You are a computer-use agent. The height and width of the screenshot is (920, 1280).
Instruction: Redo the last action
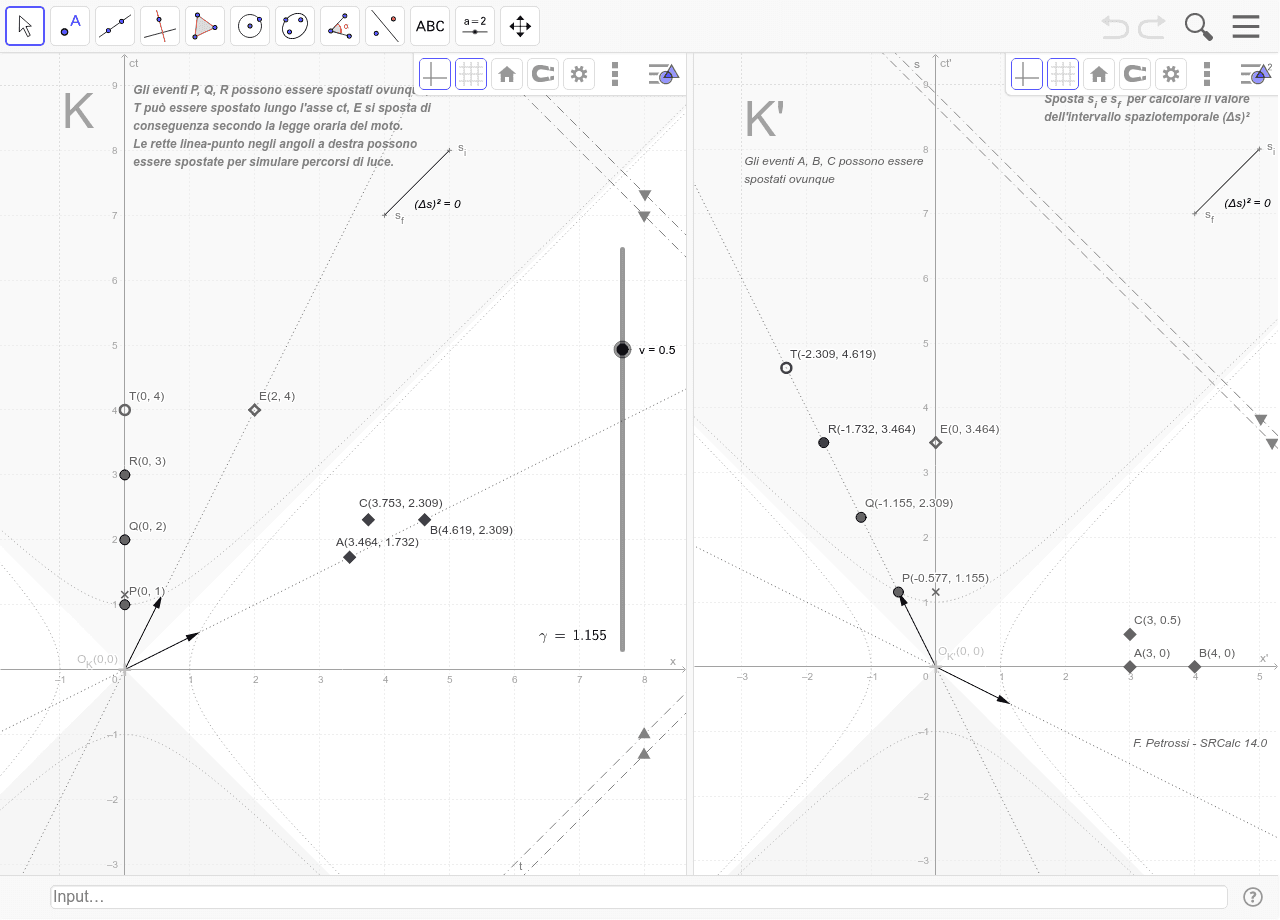click(1152, 26)
